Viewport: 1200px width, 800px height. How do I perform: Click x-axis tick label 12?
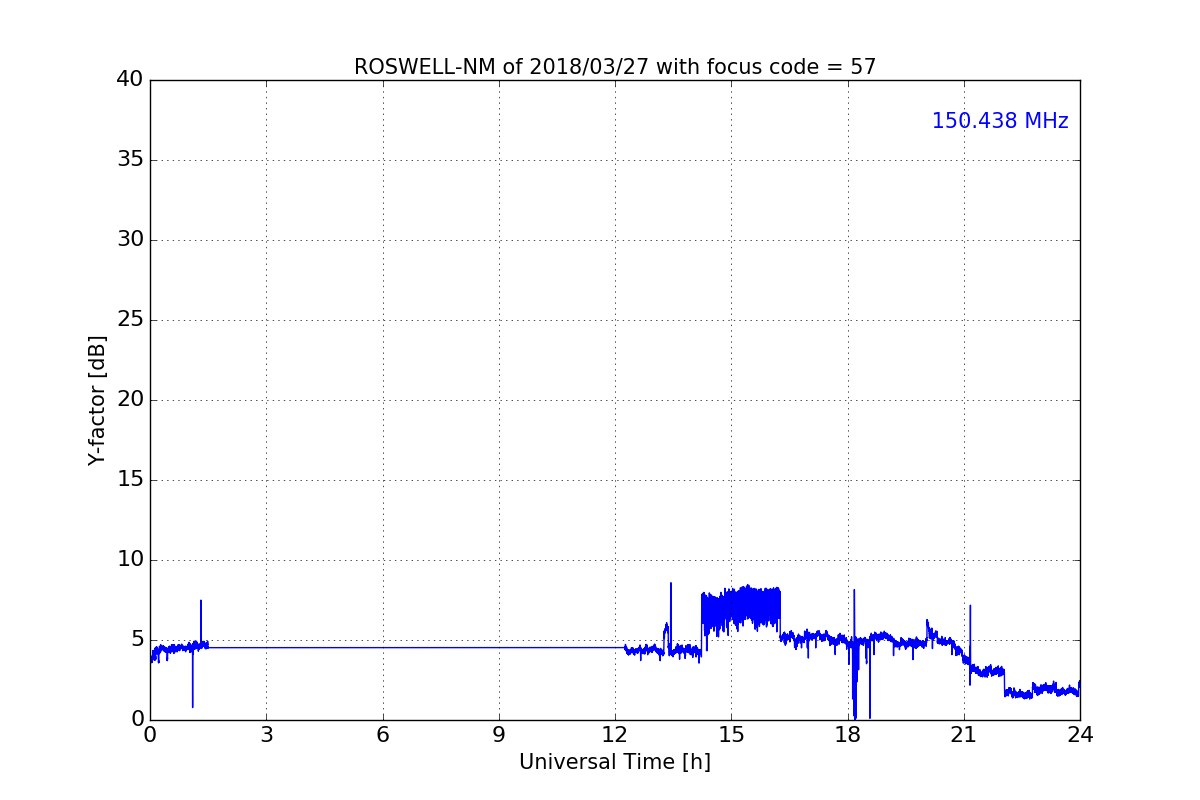point(615,735)
